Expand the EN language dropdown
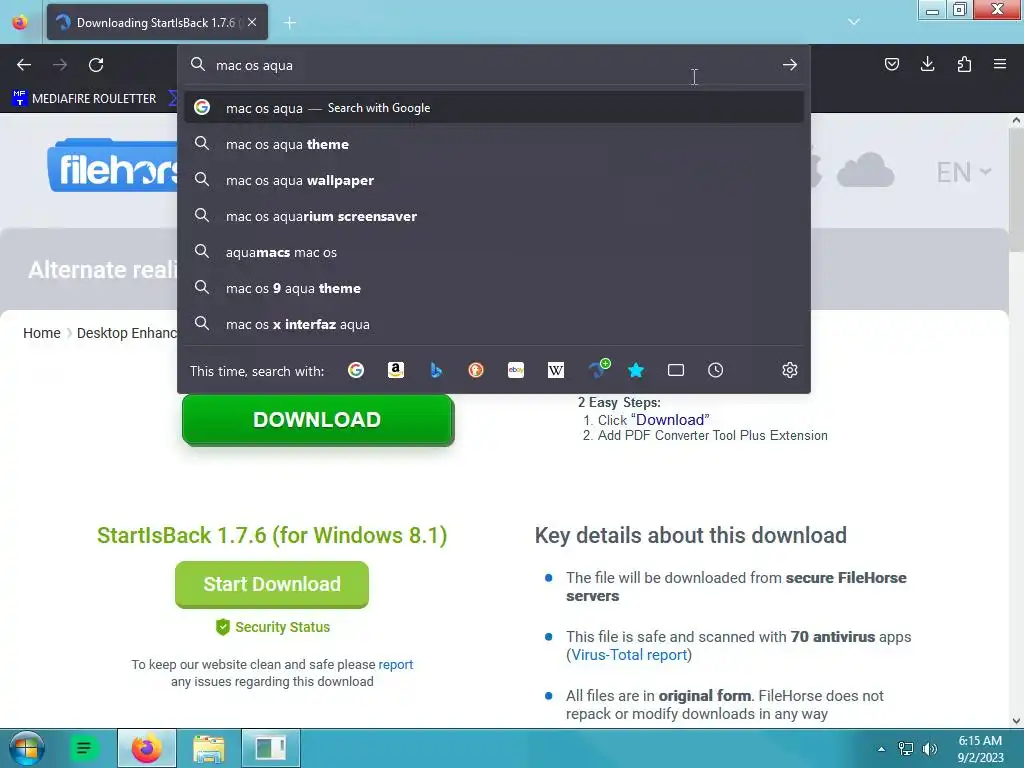The image size is (1024, 768). coord(964,172)
